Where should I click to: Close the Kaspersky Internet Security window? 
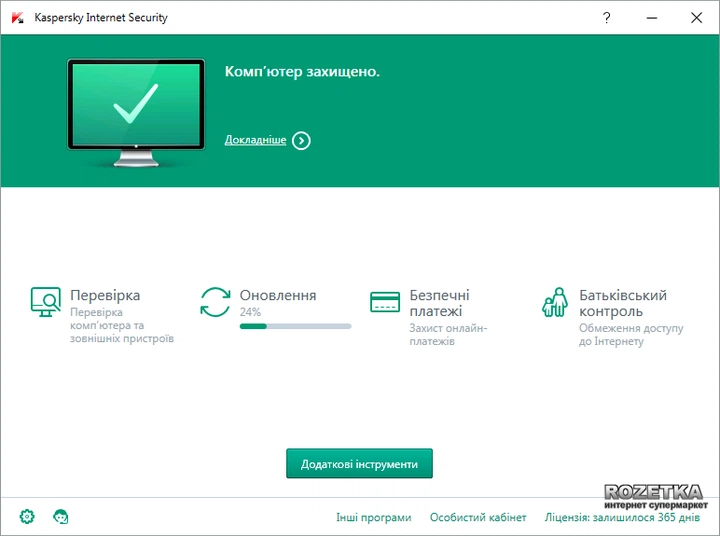coord(697,17)
